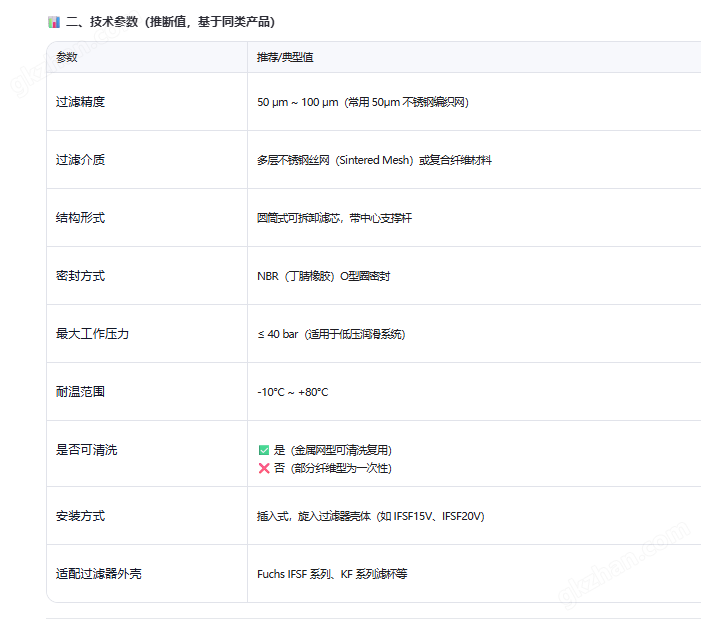Click the red cross icon before 否

[264, 468]
